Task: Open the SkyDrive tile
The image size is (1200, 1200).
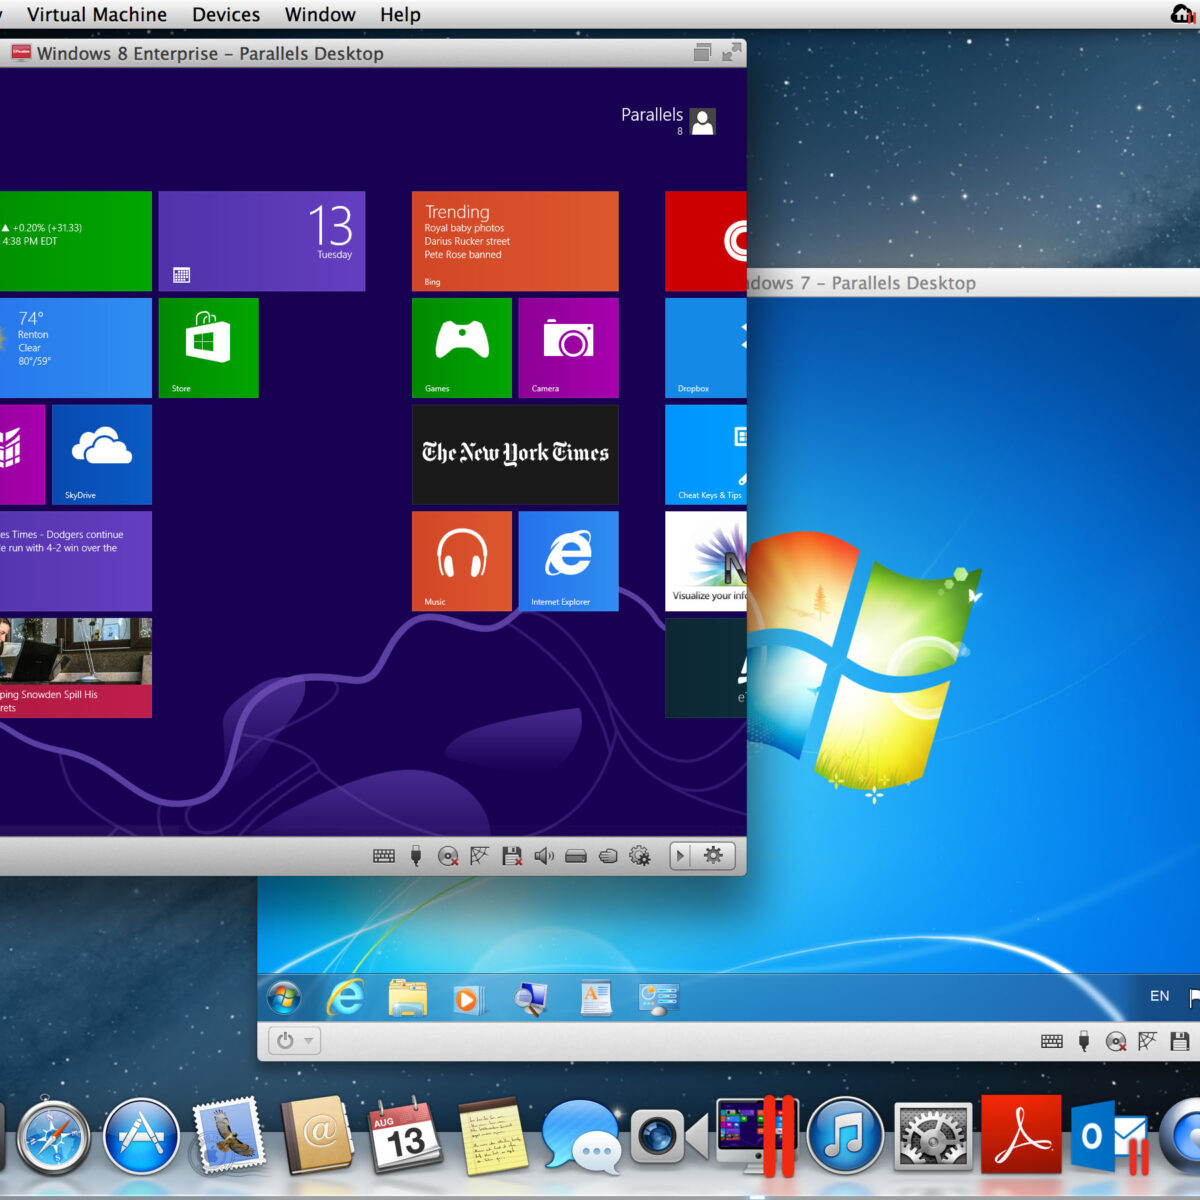Action: [x=102, y=455]
